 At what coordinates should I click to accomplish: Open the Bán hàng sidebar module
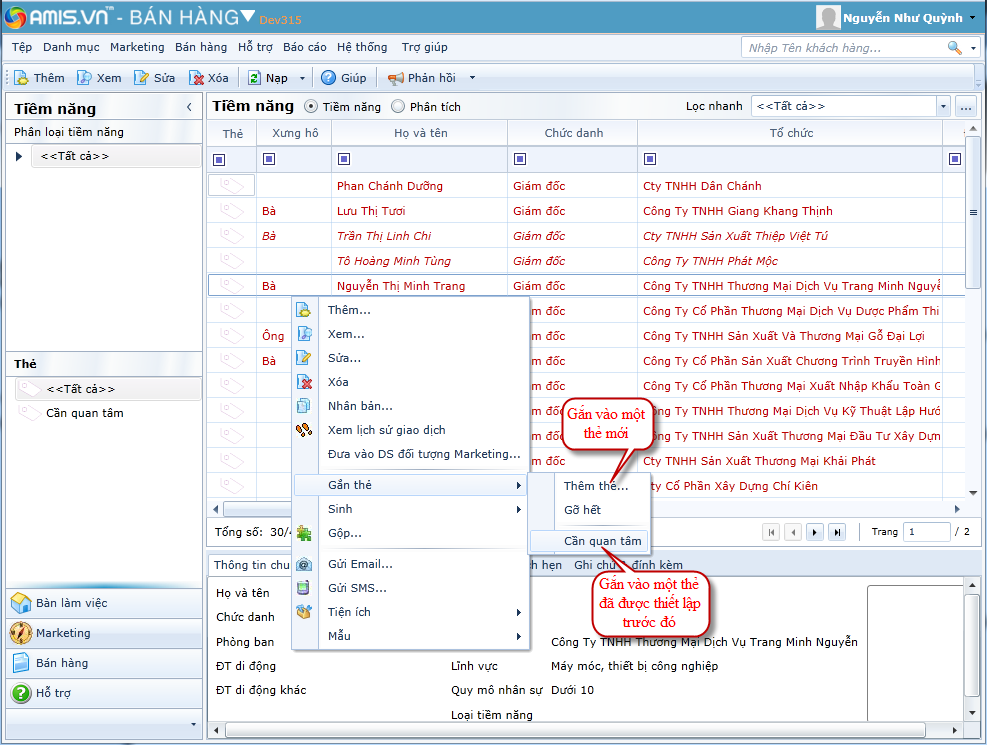62,663
